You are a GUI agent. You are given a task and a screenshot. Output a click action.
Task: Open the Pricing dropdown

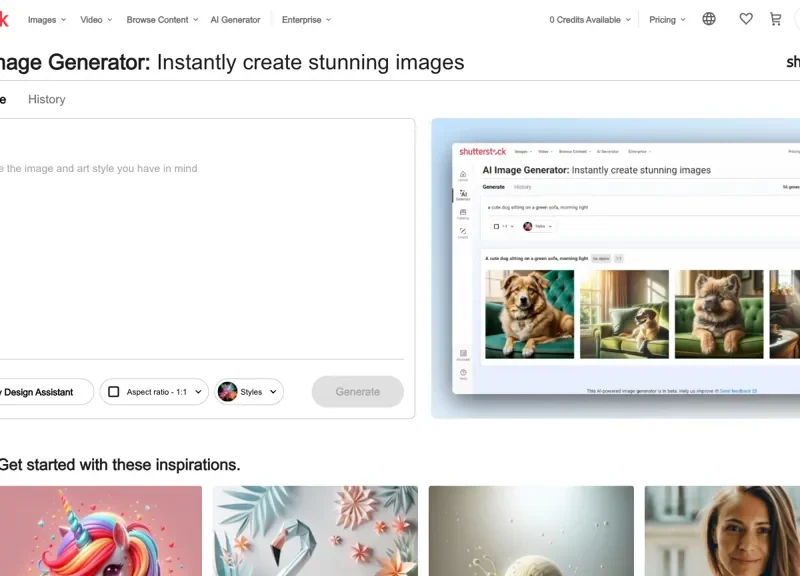point(667,20)
